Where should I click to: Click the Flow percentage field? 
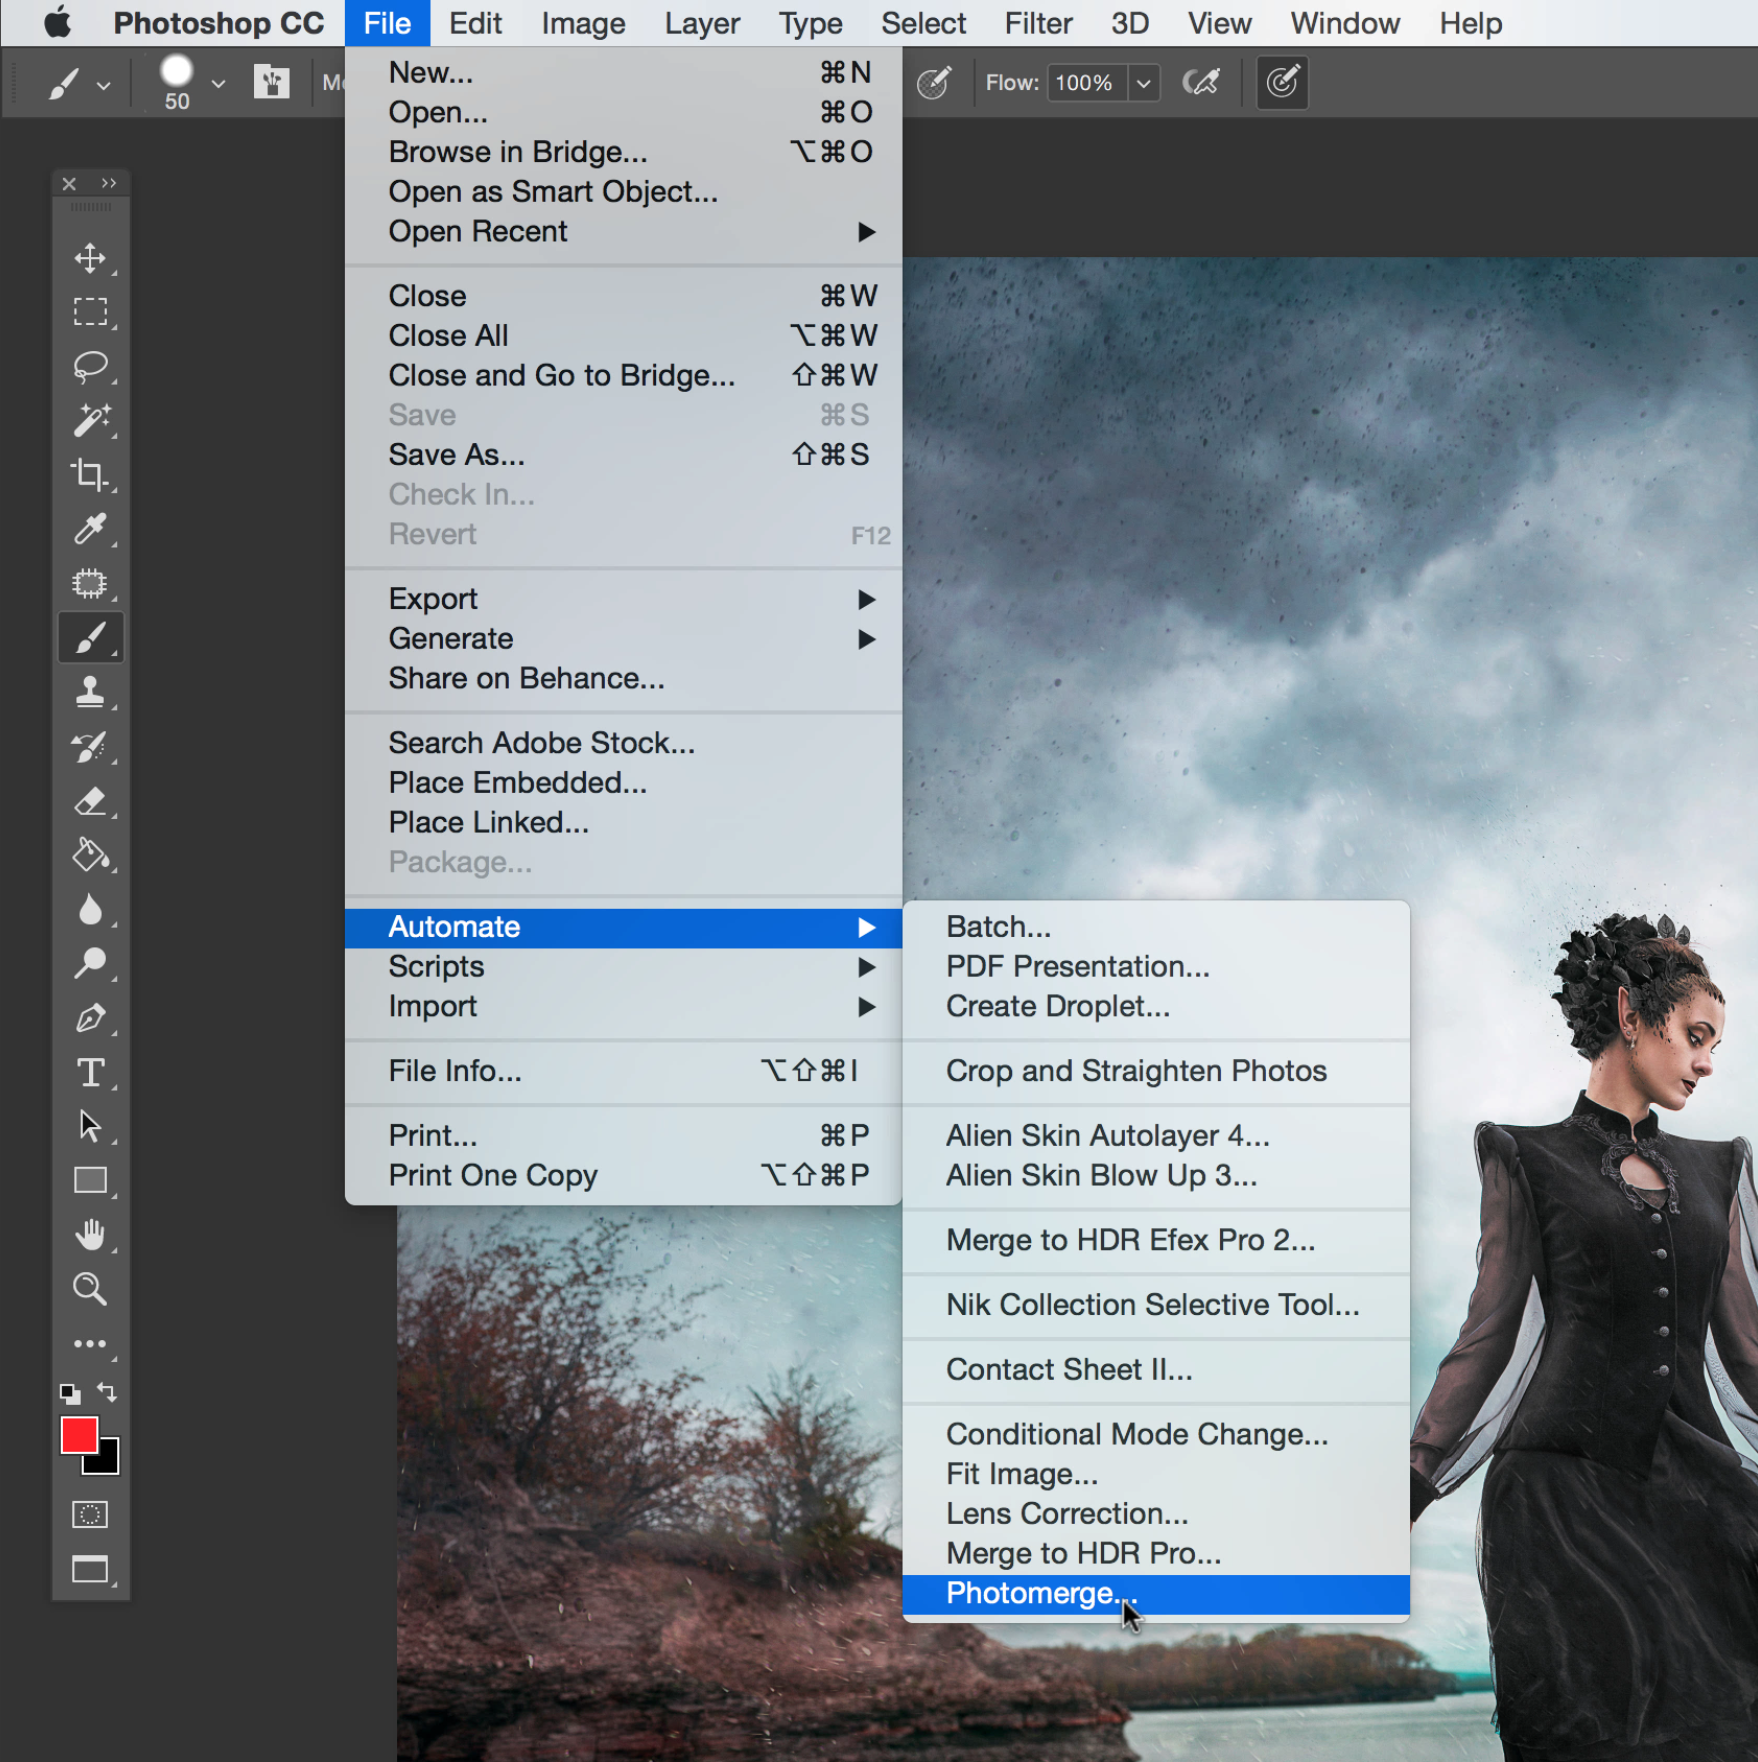coord(1087,83)
